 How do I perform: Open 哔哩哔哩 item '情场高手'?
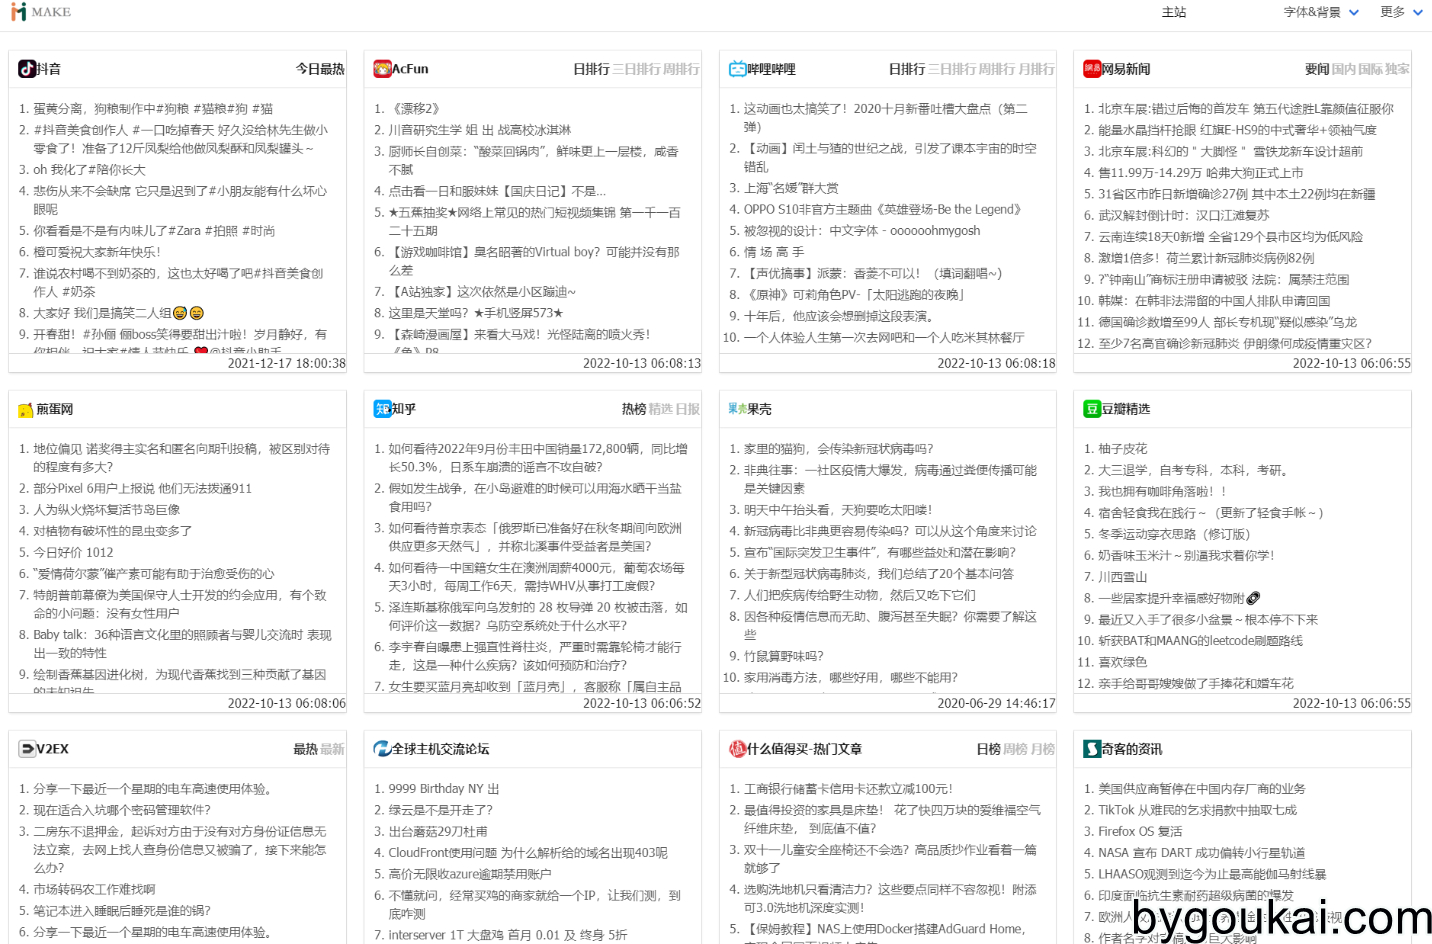point(773,252)
